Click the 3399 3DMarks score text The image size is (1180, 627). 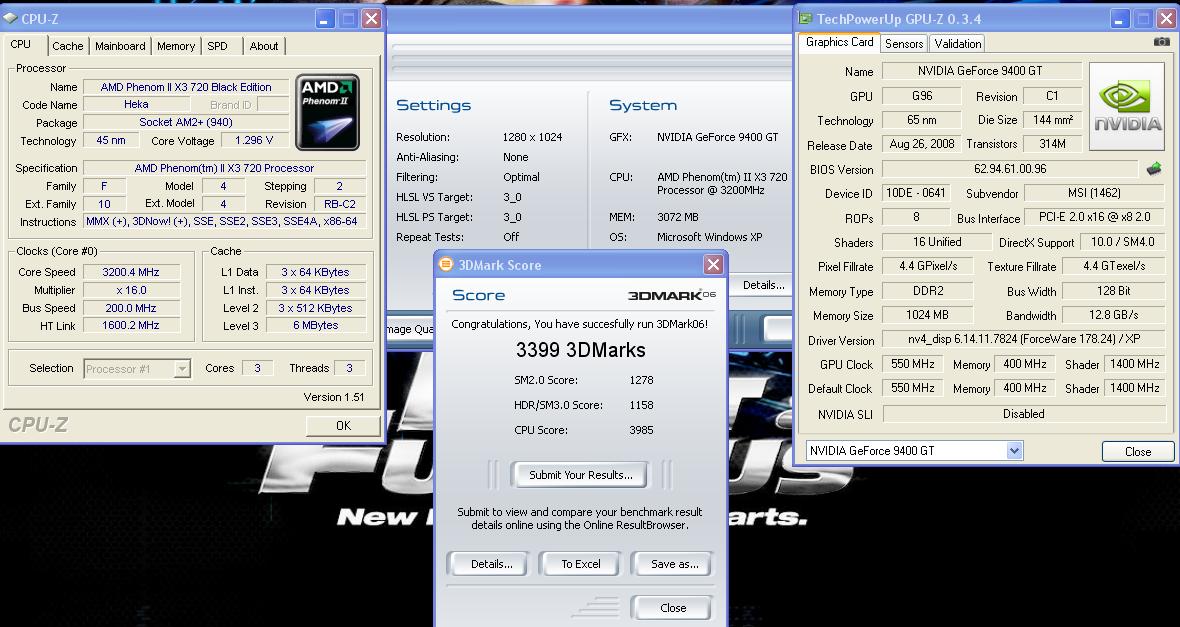point(580,350)
